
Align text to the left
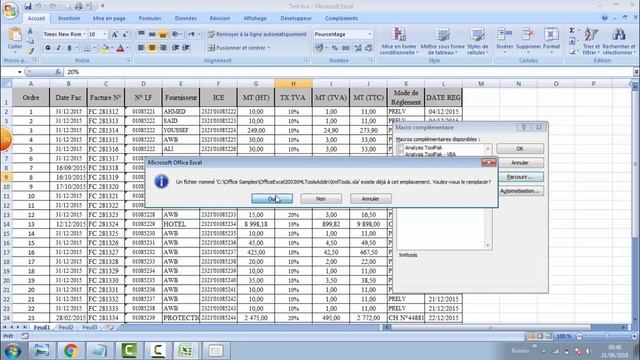141,48
